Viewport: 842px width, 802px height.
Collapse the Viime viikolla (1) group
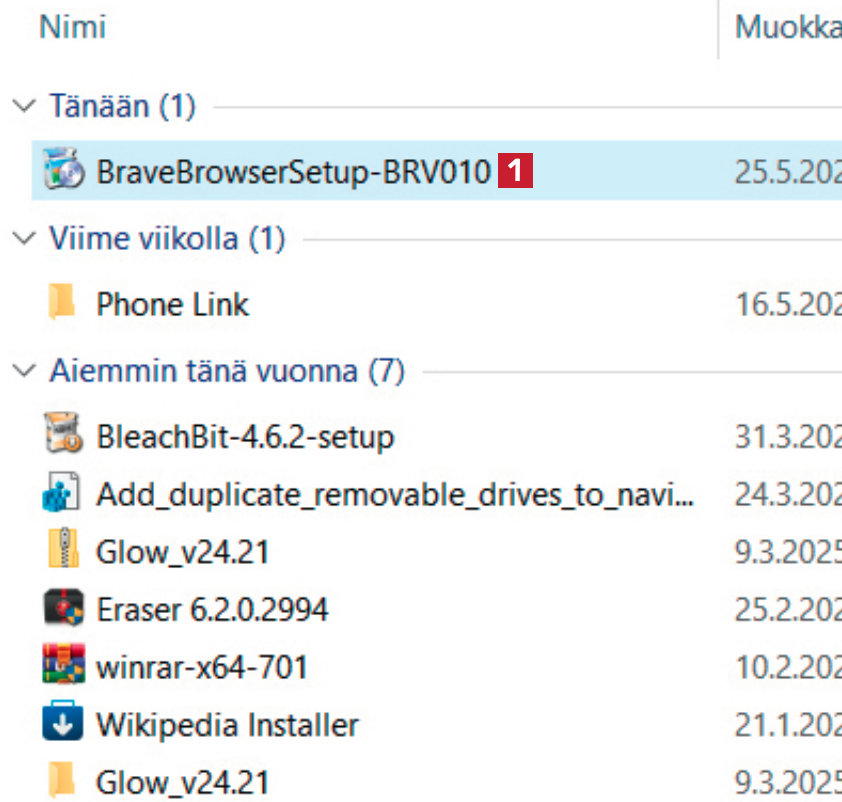tap(24, 238)
